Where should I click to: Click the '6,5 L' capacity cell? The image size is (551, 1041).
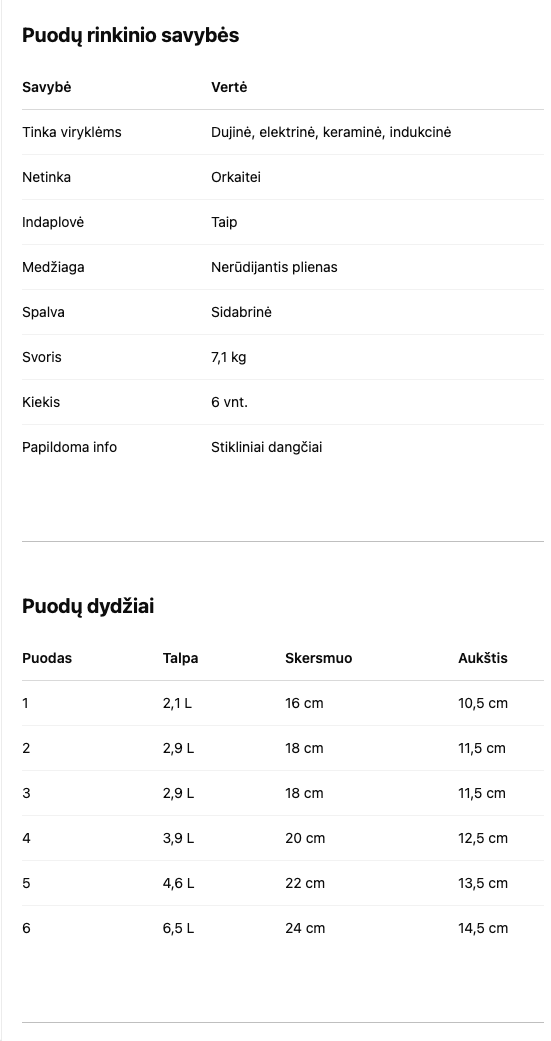tap(179, 928)
